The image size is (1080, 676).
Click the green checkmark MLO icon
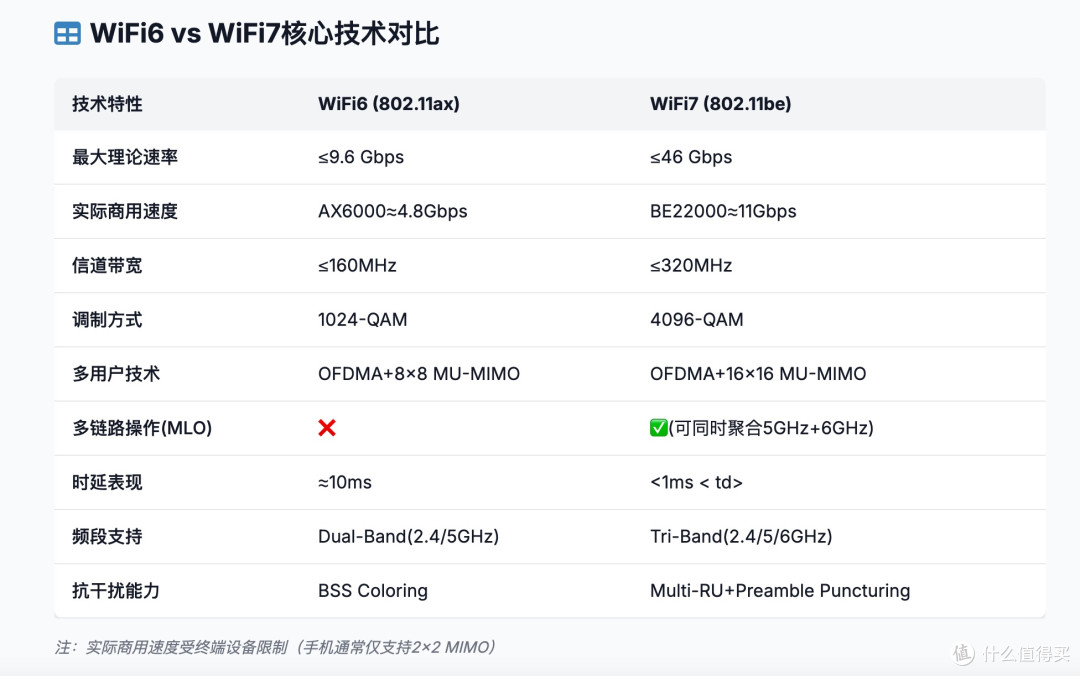click(x=658, y=428)
